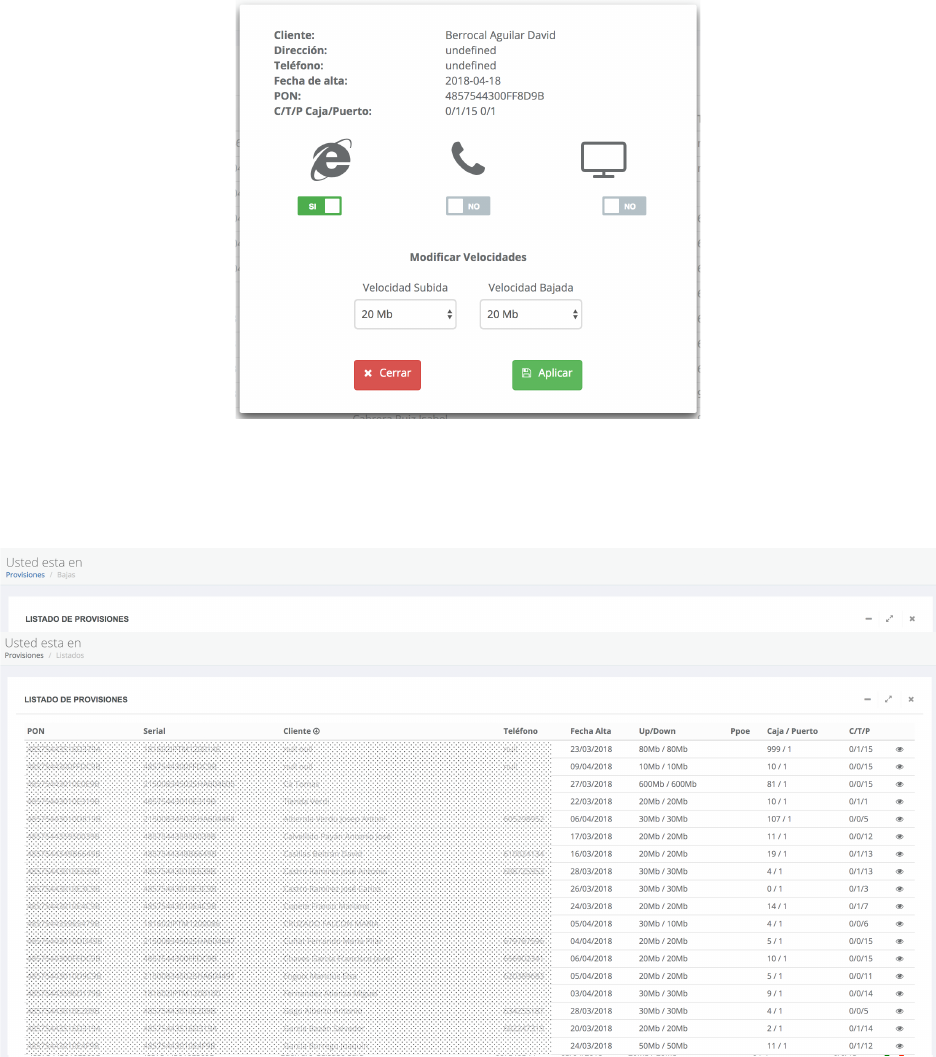Viewport: 936px width, 1057px height.
Task: Click client name Berrocal Aguilar David
Action: coord(500,35)
